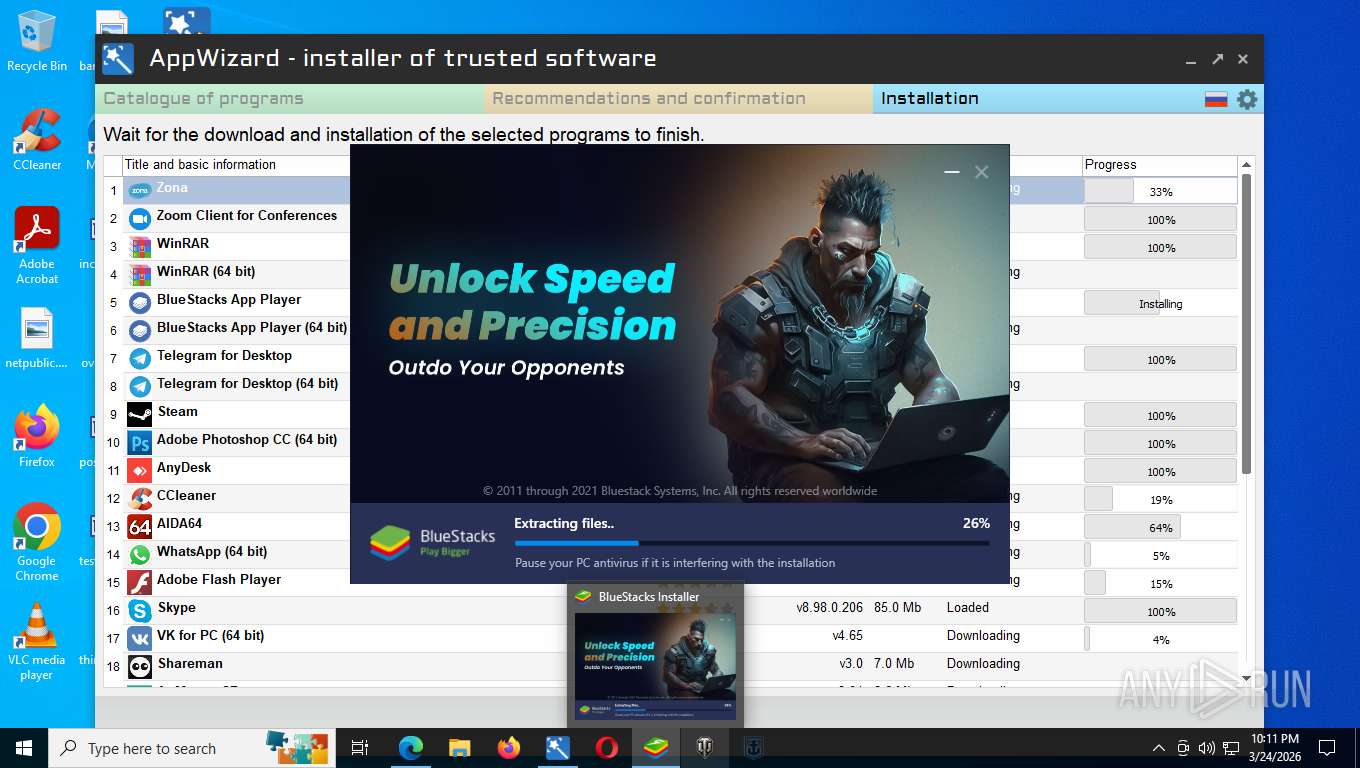Click scrollbar down arrow in program list

click(1246, 678)
